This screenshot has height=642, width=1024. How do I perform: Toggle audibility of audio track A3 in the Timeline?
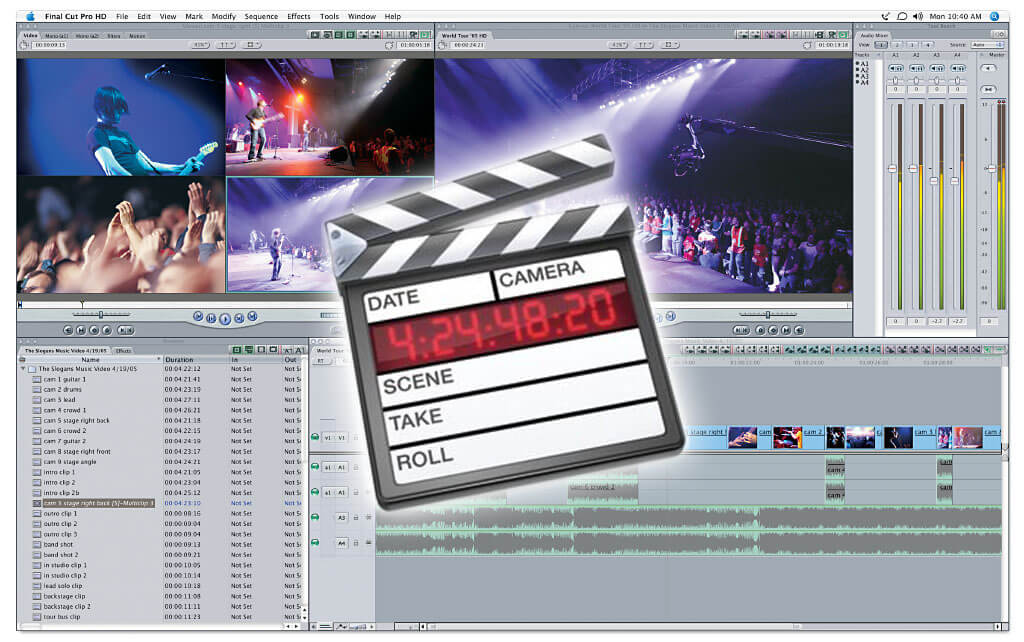[315, 517]
